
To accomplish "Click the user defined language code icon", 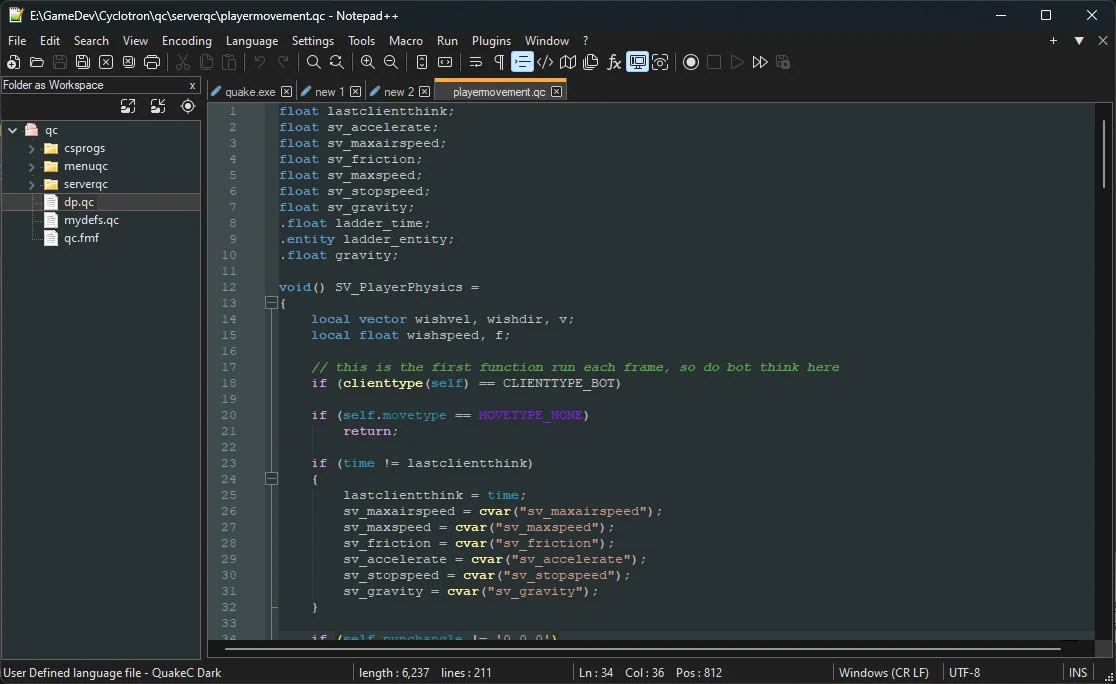I will tap(545, 63).
